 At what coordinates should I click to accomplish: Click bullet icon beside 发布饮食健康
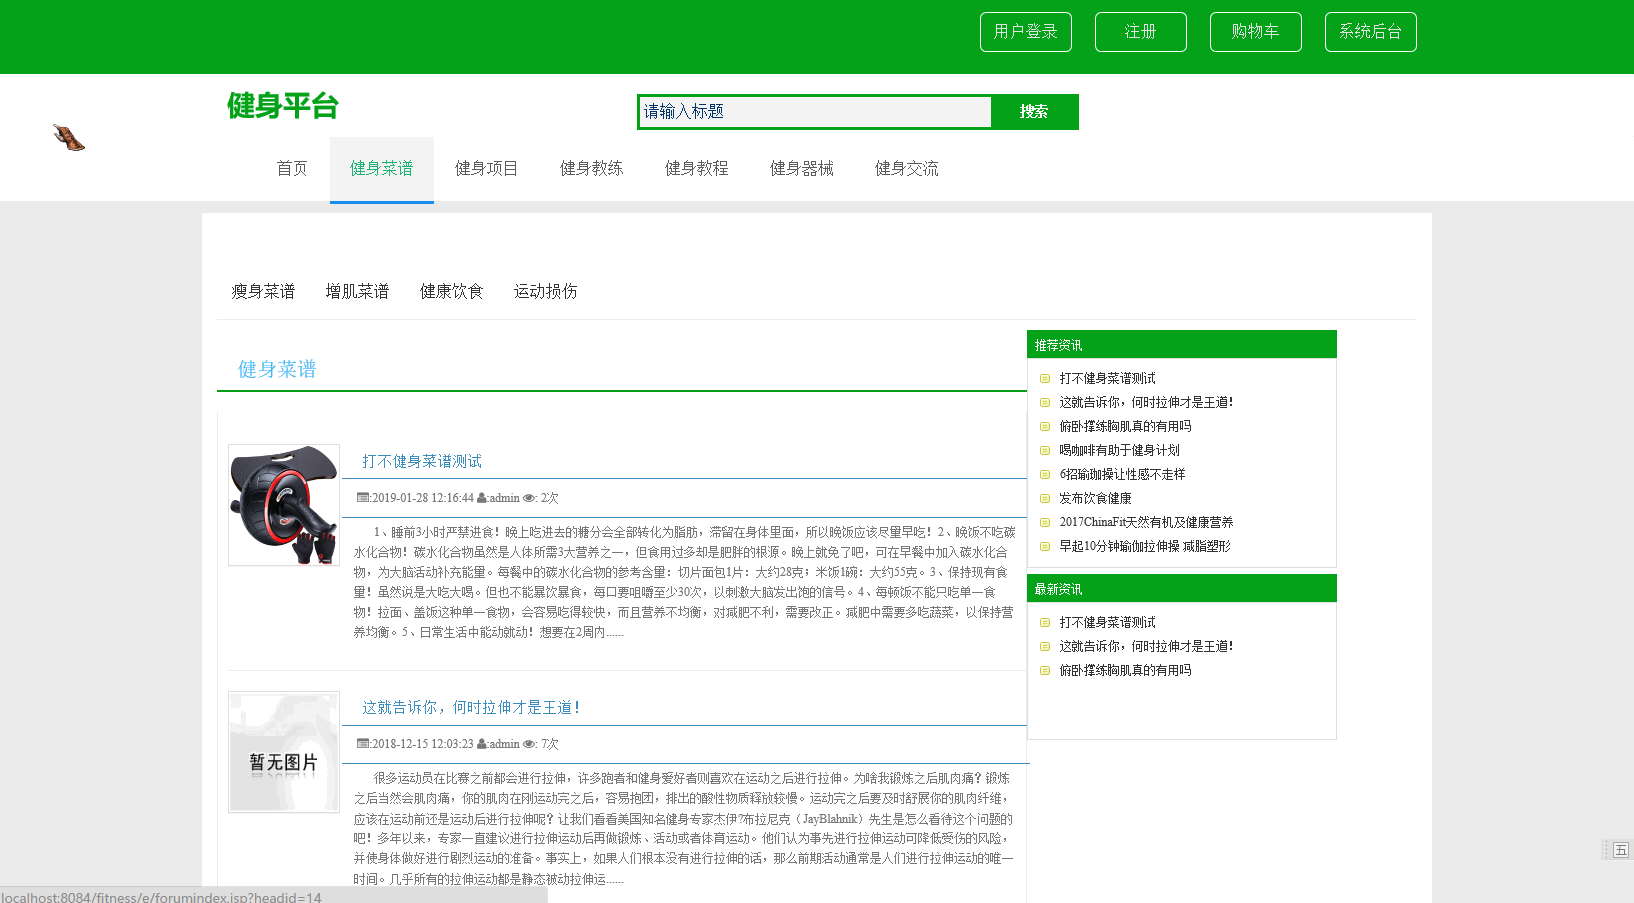tap(1045, 498)
